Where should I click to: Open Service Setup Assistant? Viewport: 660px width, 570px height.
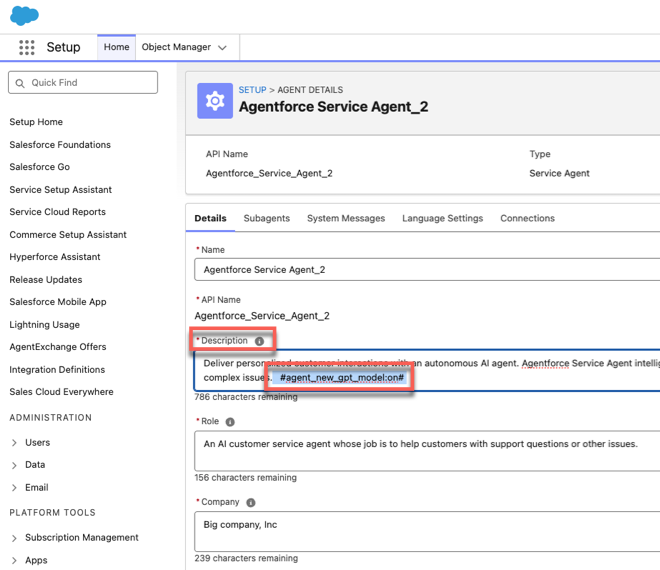[61, 189]
